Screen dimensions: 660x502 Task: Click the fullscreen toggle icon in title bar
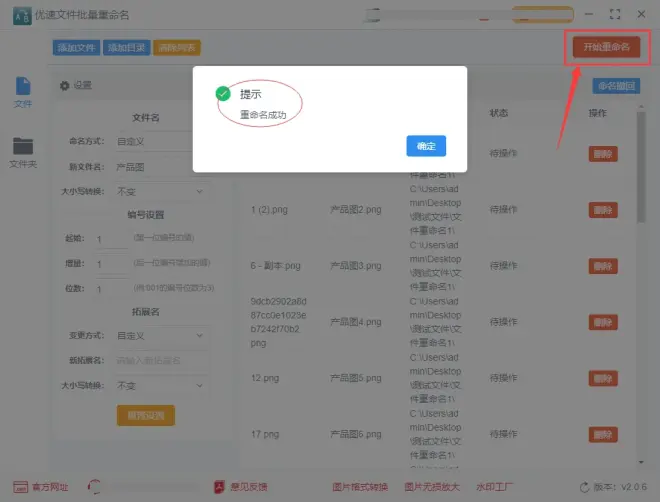[615, 14]
